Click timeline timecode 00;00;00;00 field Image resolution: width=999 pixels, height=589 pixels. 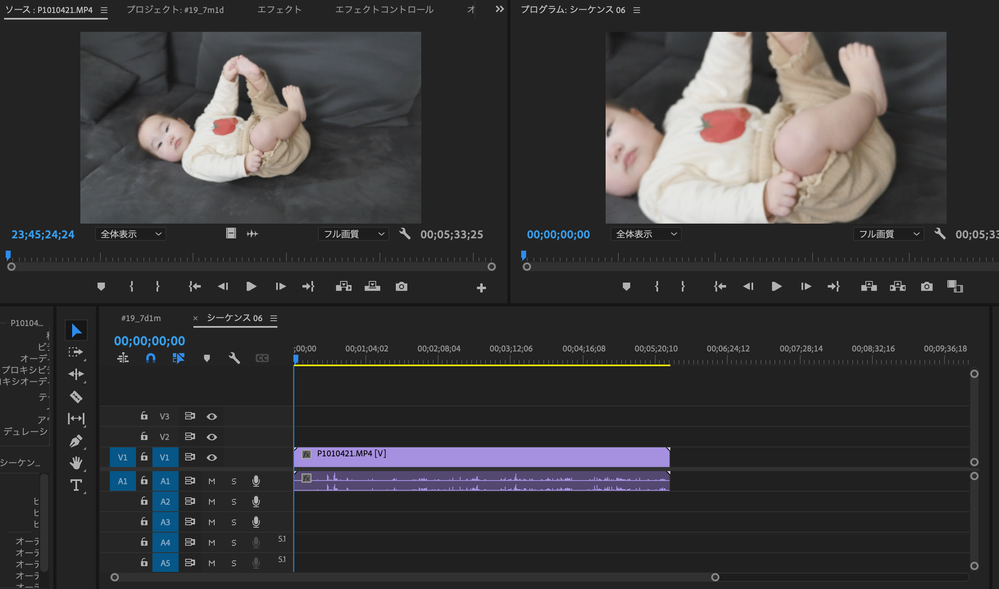[x=150, y=341]
